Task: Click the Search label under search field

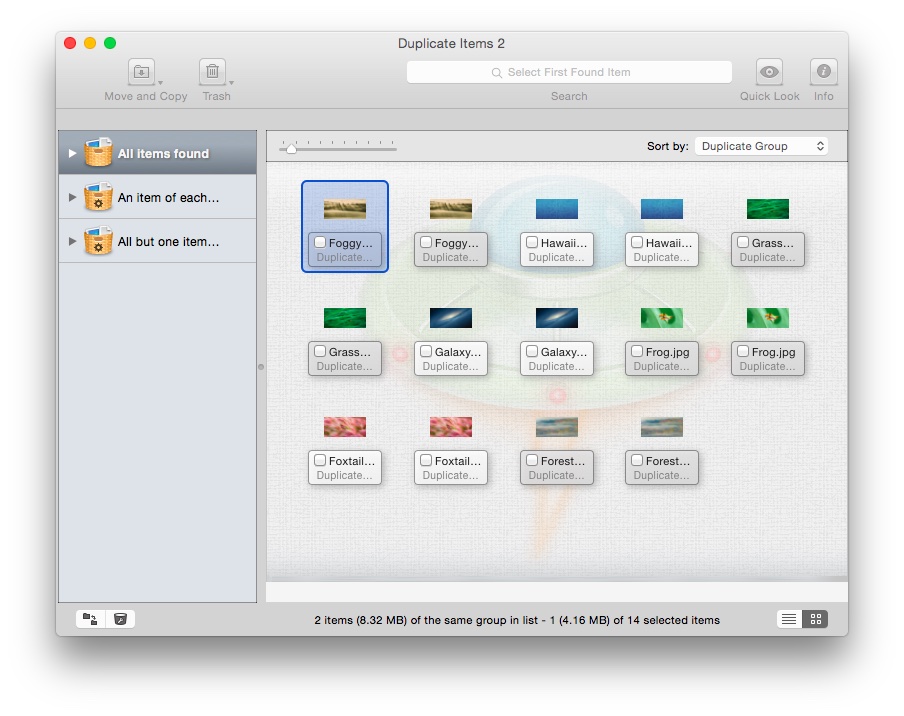Action: click(569, 96)
